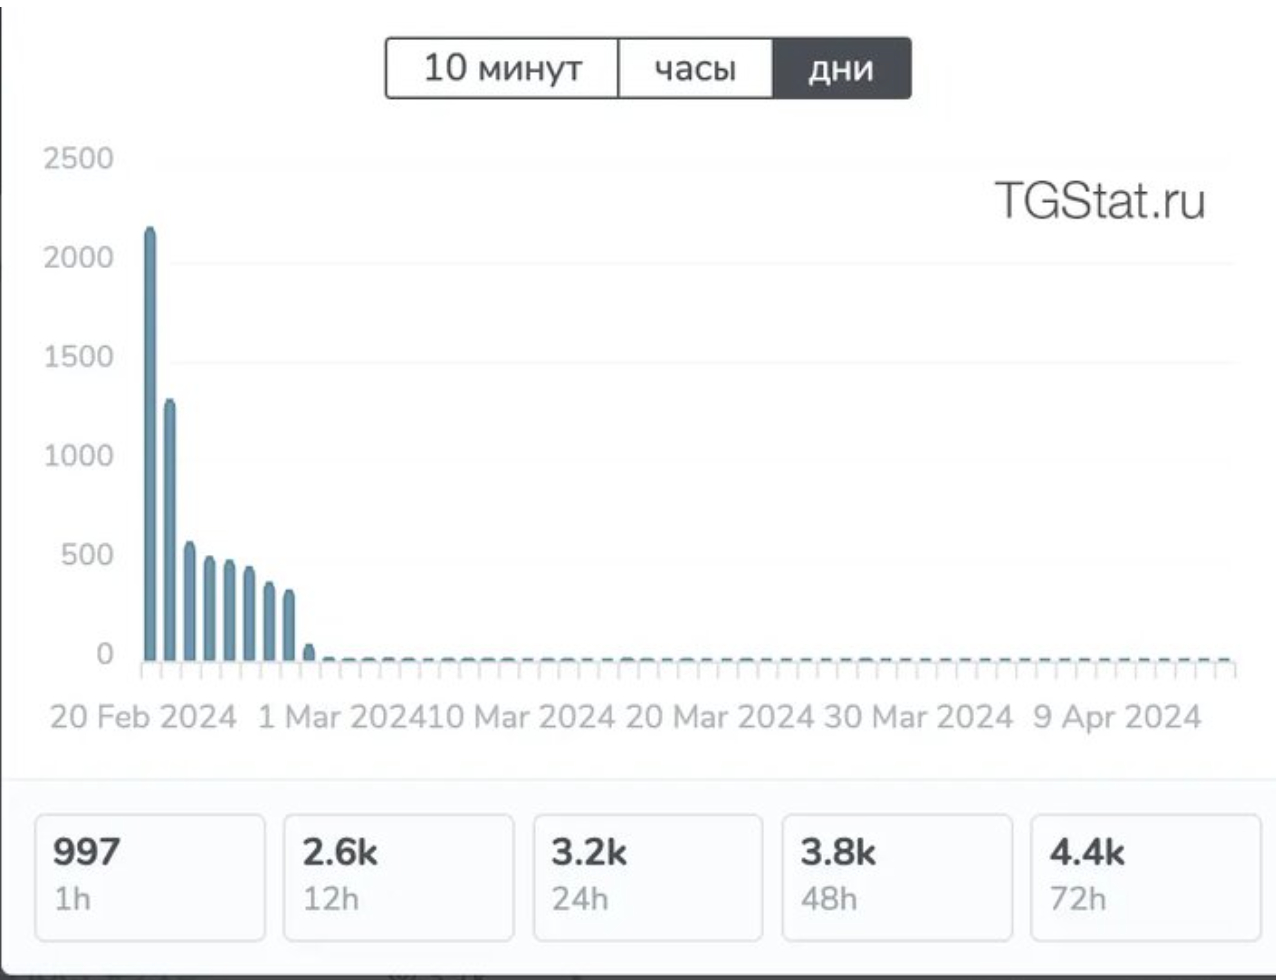1280x980 pixels.
Task: Select the 9 Apr 2024 date label
Action: (1117, 717)
